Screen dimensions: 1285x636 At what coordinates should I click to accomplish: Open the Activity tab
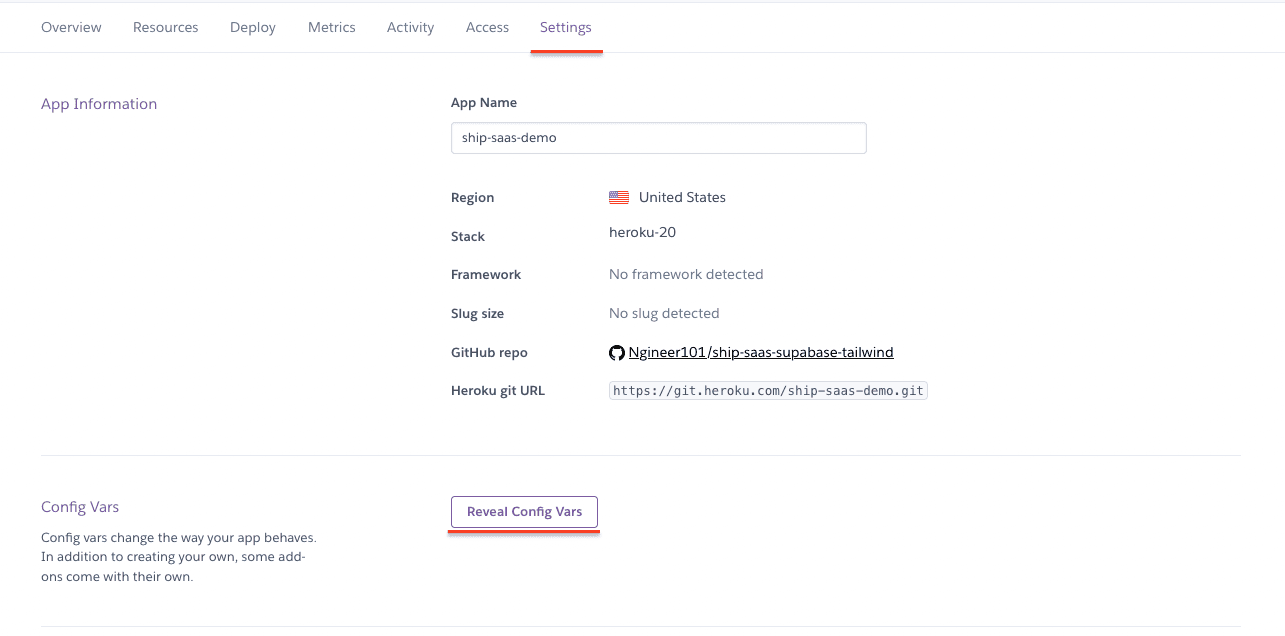[410, 27]
